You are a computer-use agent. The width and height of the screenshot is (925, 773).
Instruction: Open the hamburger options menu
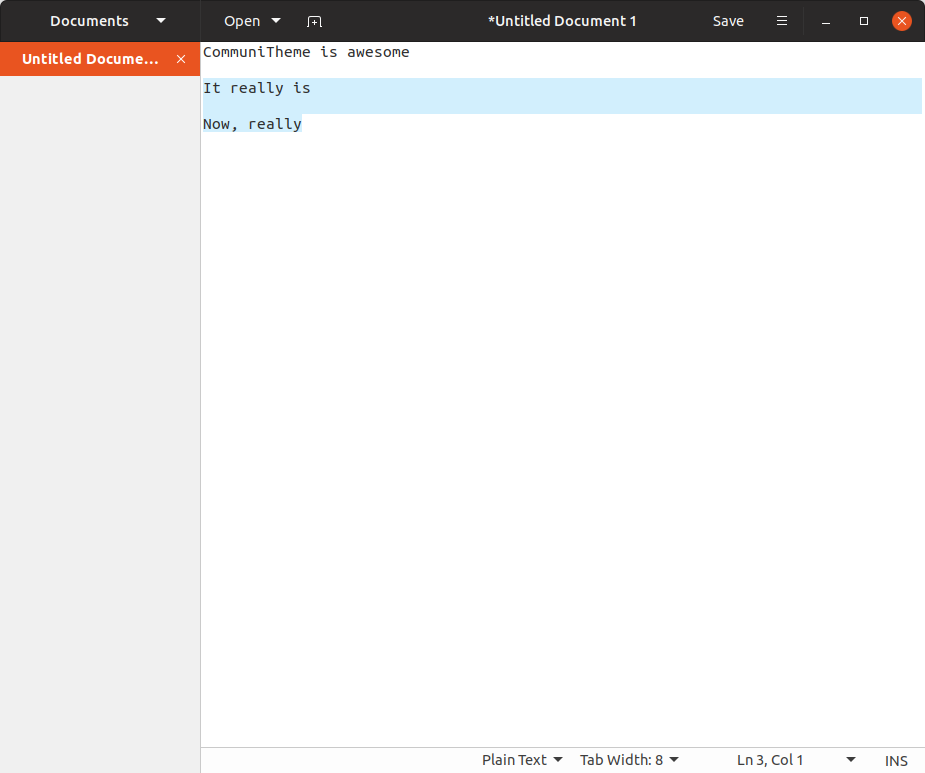click(782, 21)
